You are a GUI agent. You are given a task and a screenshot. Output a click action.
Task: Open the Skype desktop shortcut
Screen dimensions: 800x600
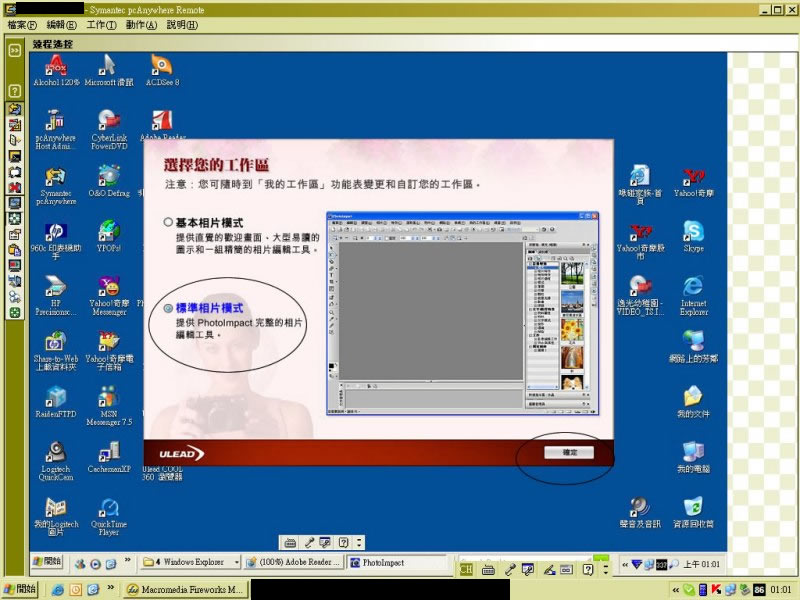[x=693, y=236]
